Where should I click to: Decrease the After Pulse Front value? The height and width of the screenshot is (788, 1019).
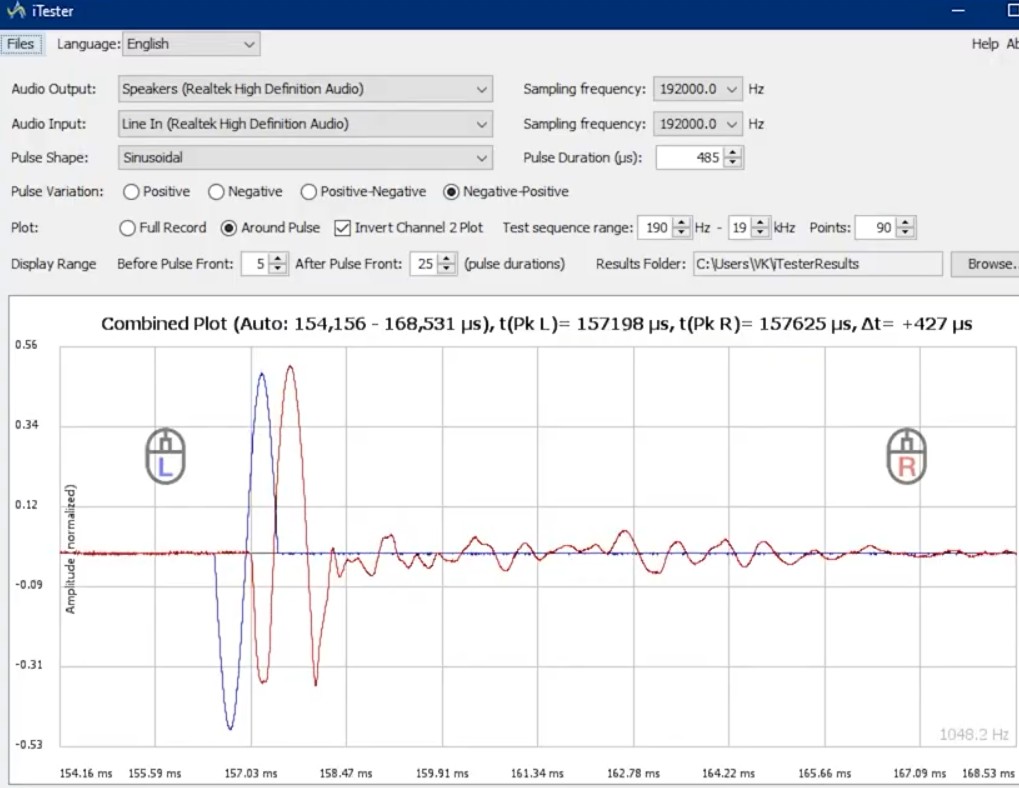point(446,269)
